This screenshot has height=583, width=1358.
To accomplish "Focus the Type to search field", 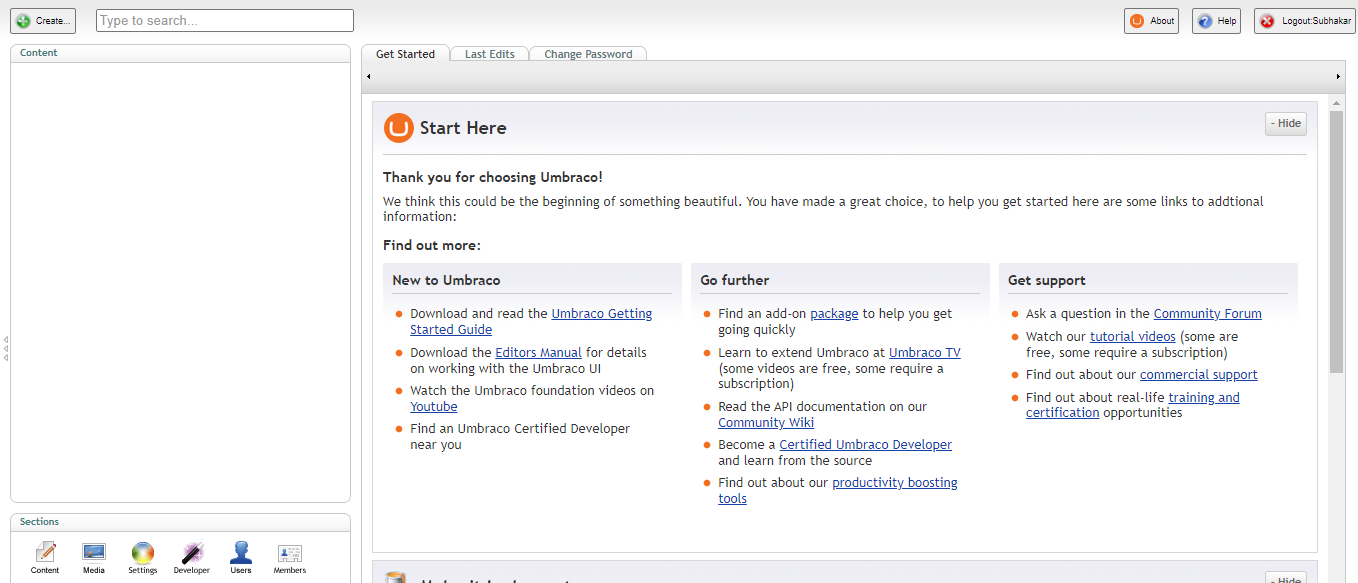I will point(225,20).
